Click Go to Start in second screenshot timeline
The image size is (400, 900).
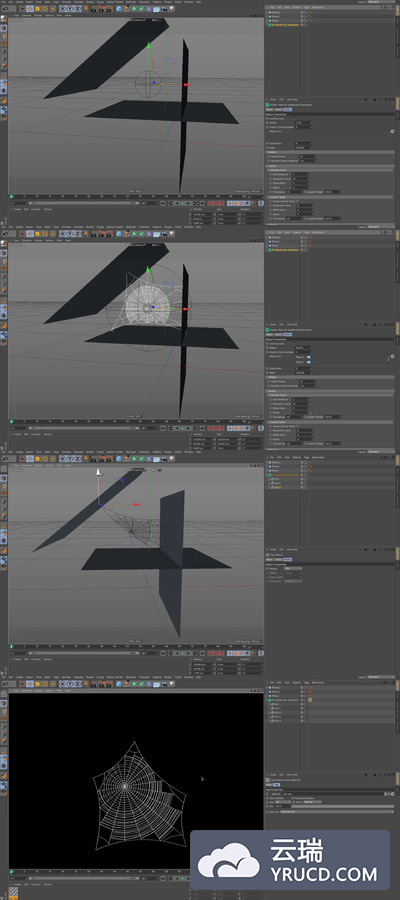[x=164, y=428]
